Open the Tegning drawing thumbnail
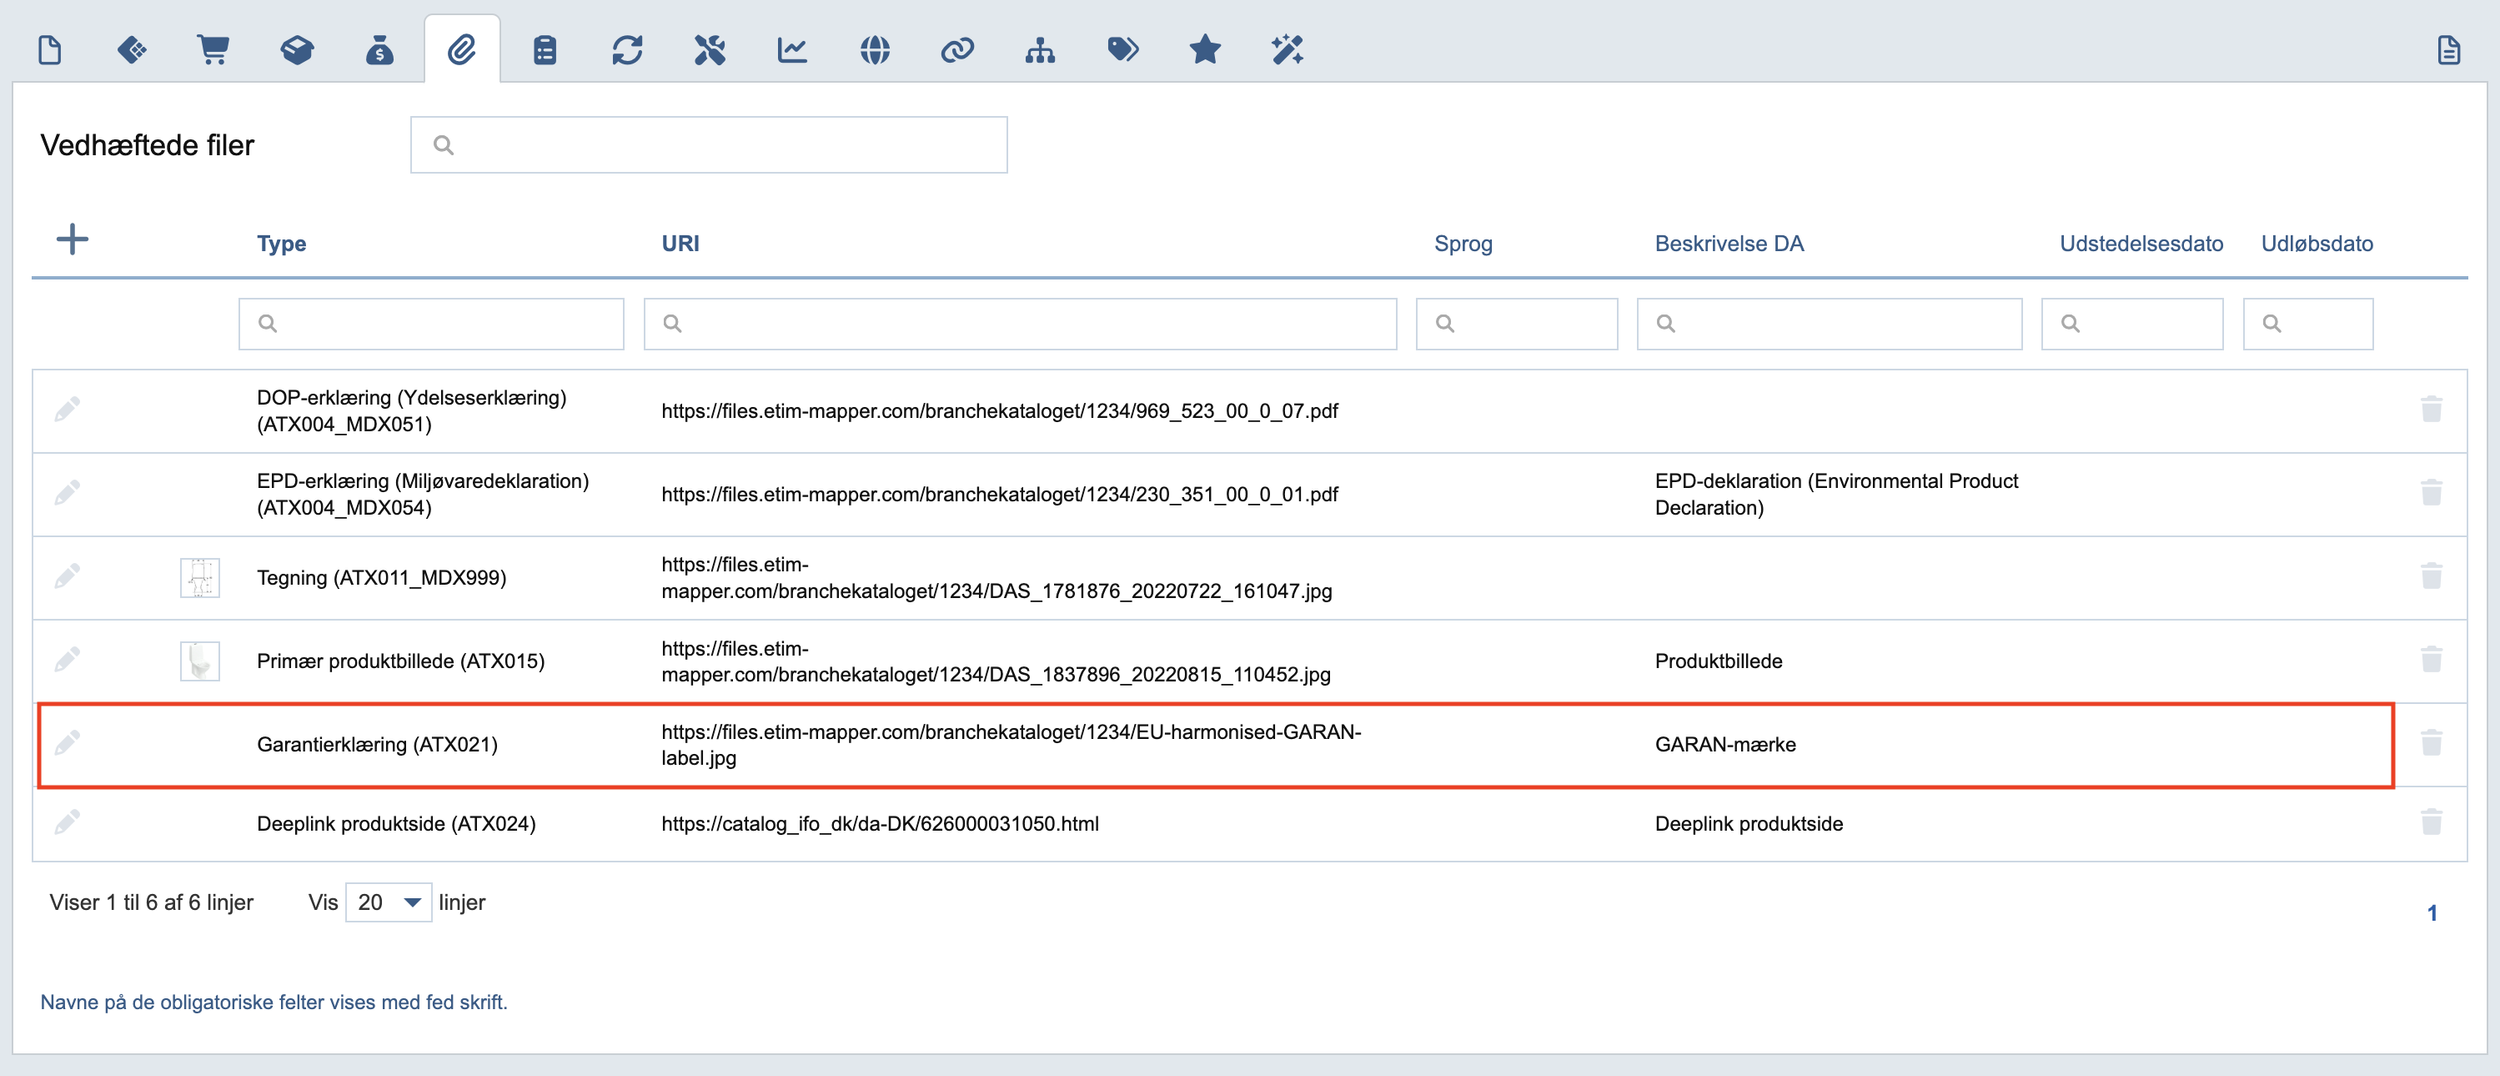The image size is (2500, 1076). (x=200, y=578)
